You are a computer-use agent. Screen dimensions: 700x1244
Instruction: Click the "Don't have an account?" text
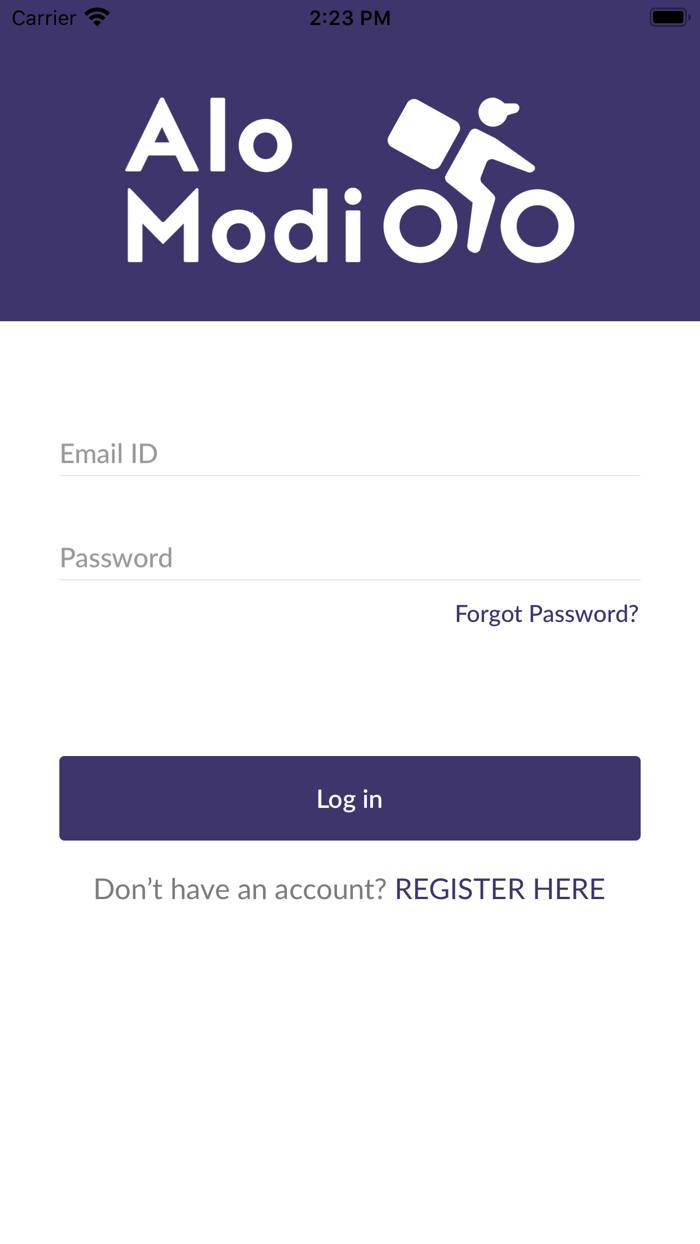pyautogui.click(x=240, y=889)
